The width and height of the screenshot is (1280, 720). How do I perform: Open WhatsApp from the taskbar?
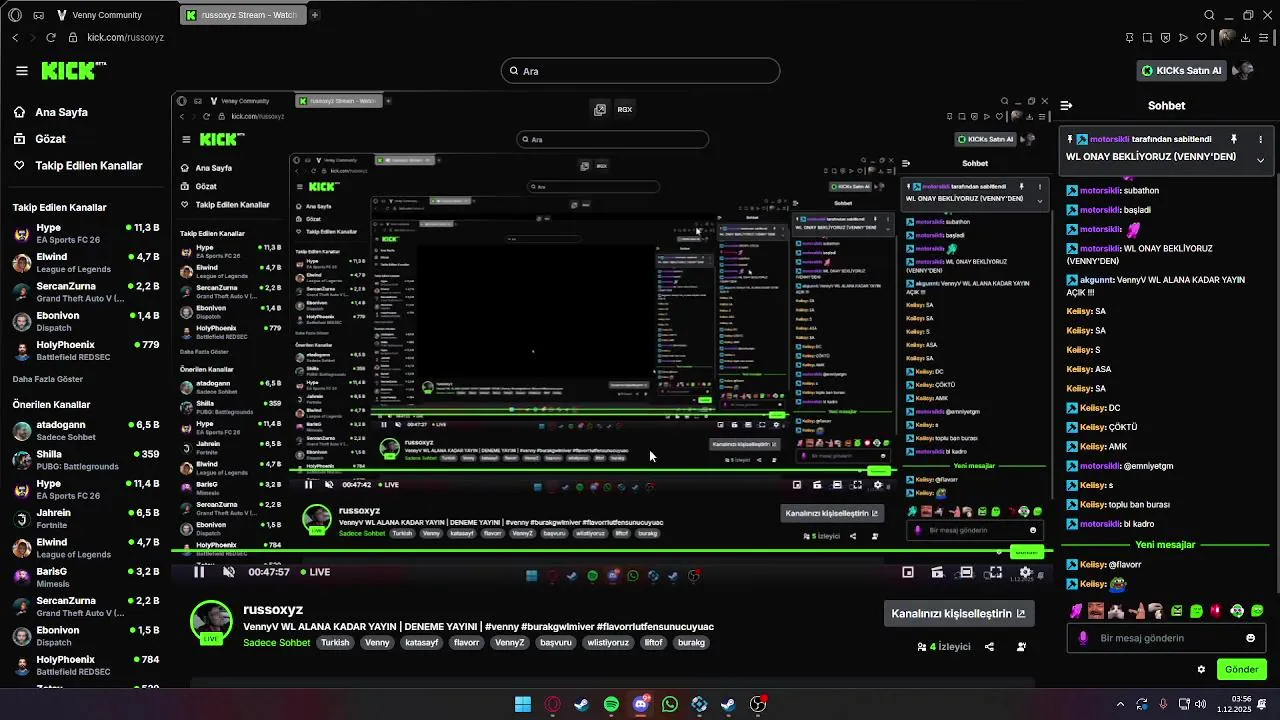pos(670,704)
